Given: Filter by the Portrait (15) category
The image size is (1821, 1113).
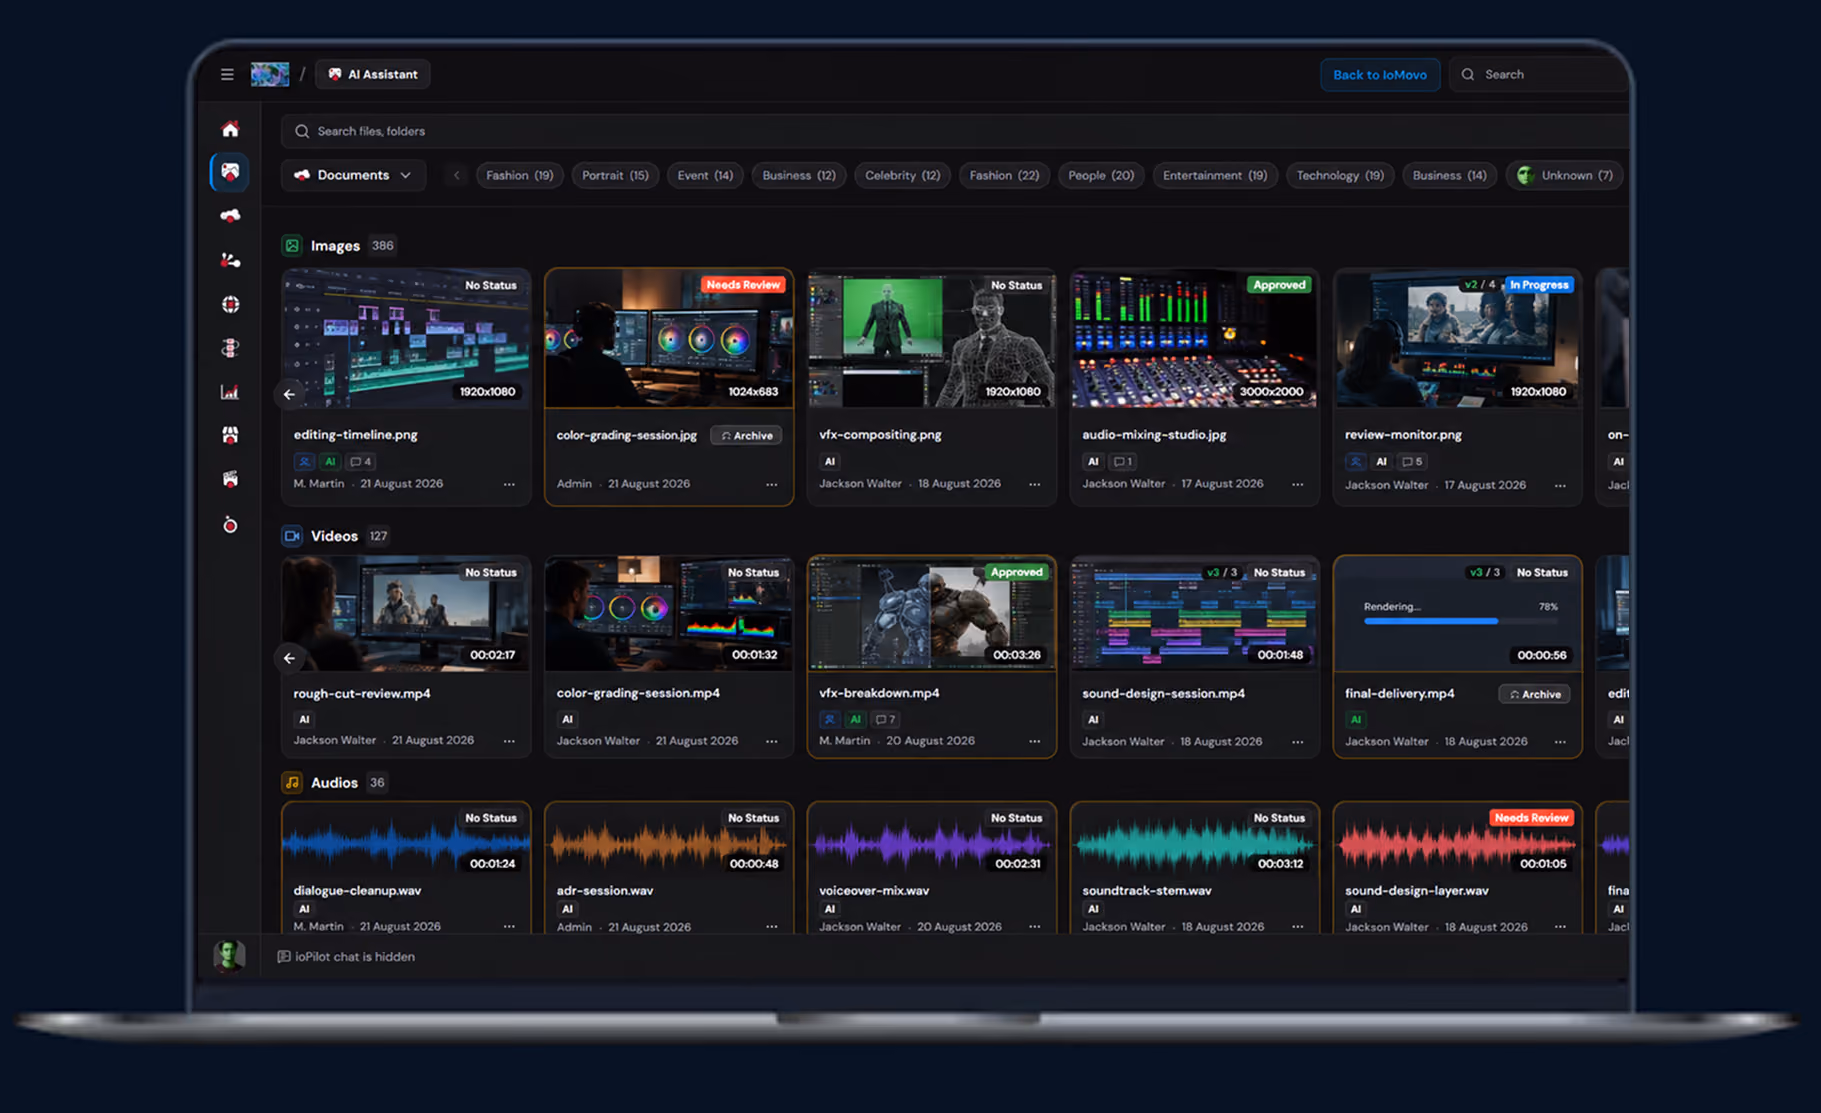Looking at the screenshot, I should coord(615,175).
